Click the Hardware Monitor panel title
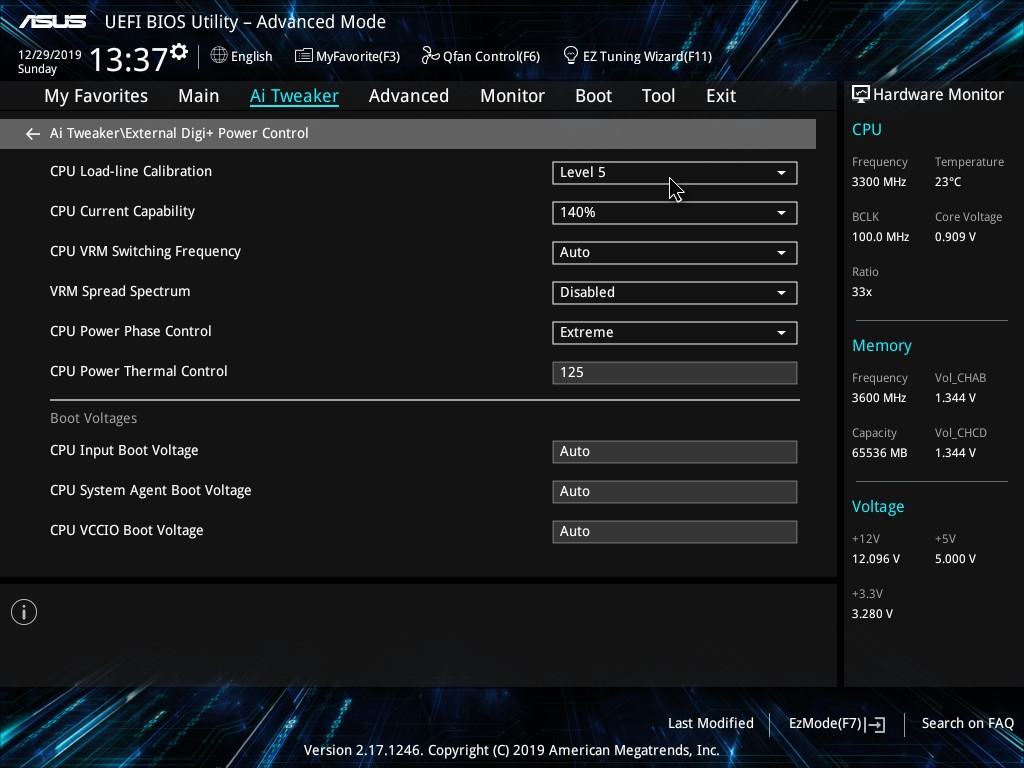 pos(938,94)
